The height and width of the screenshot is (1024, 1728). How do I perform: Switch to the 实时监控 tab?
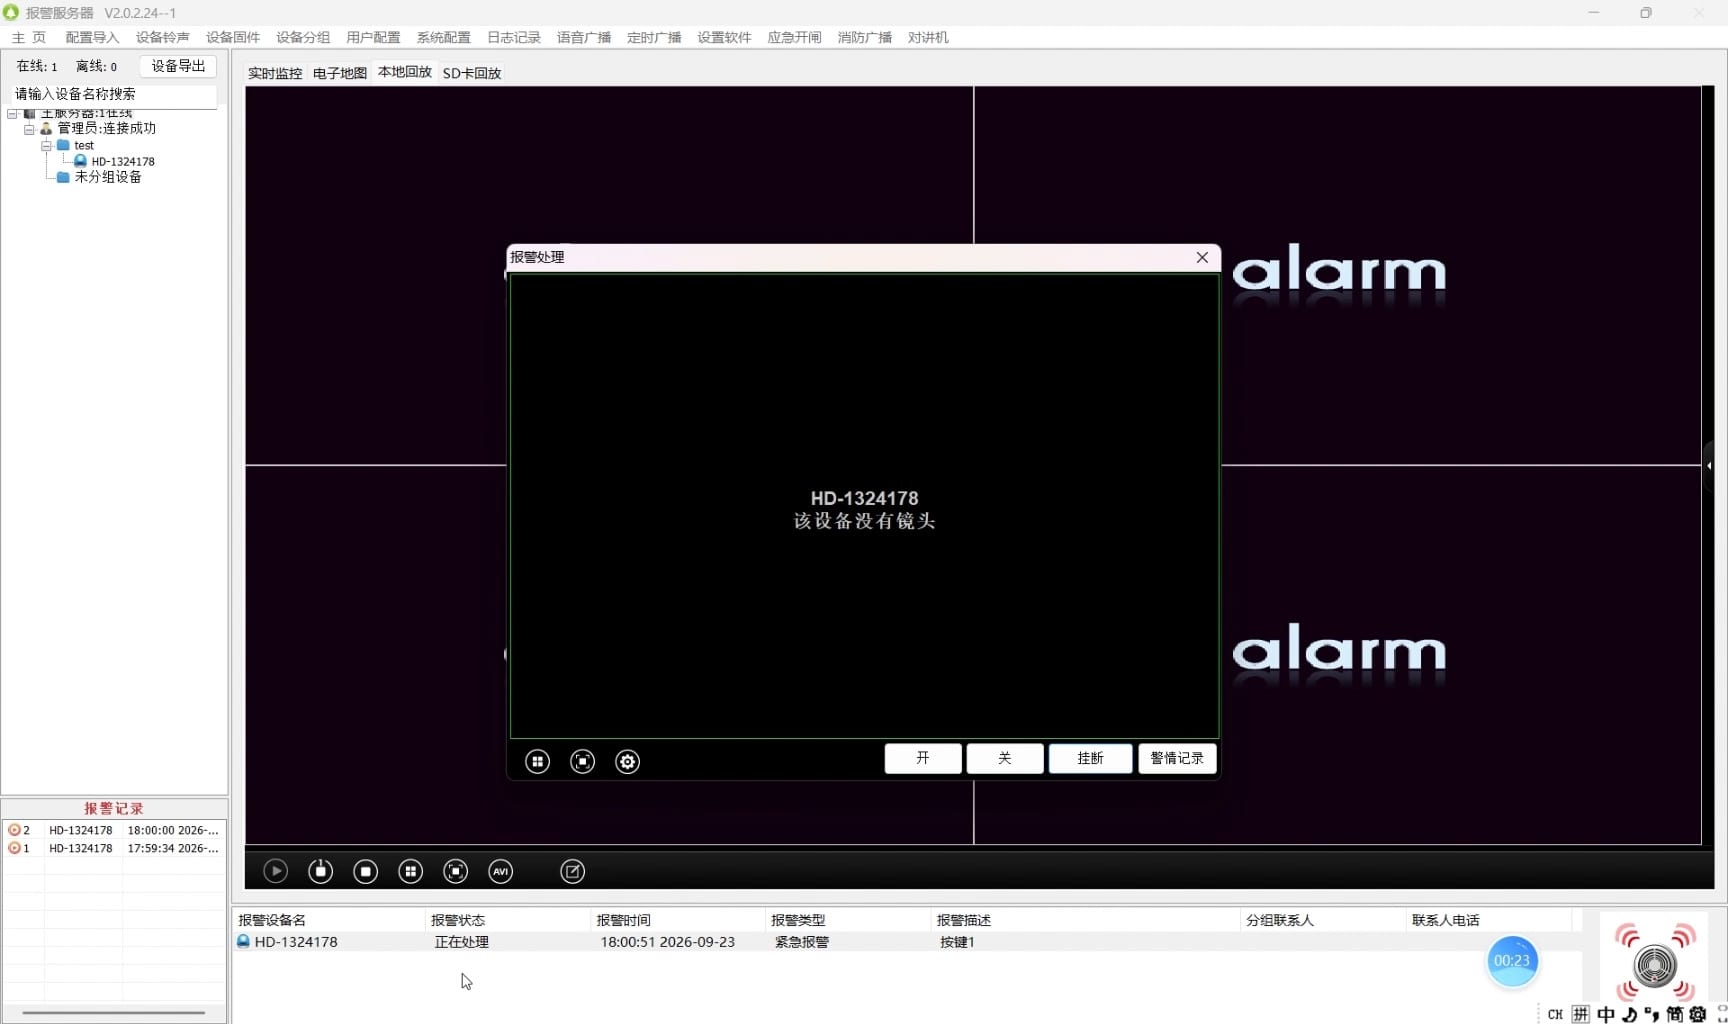[275, 73]
